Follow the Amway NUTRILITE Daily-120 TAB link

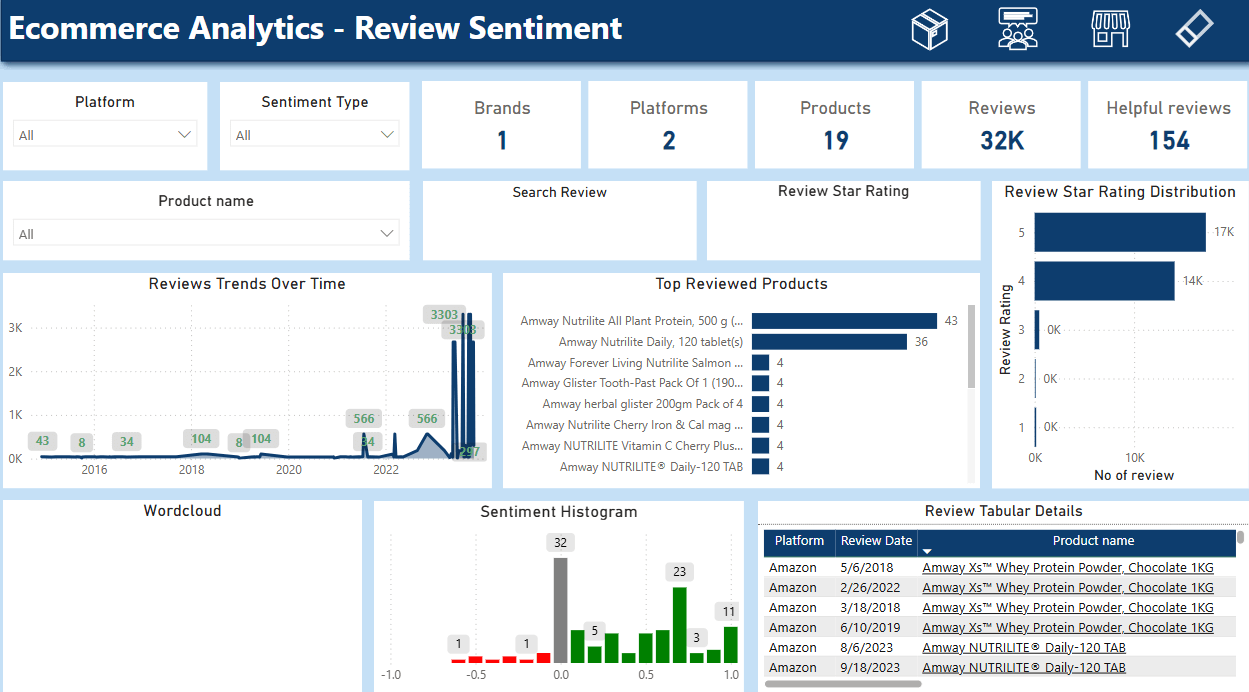[x=1023, y=647]
